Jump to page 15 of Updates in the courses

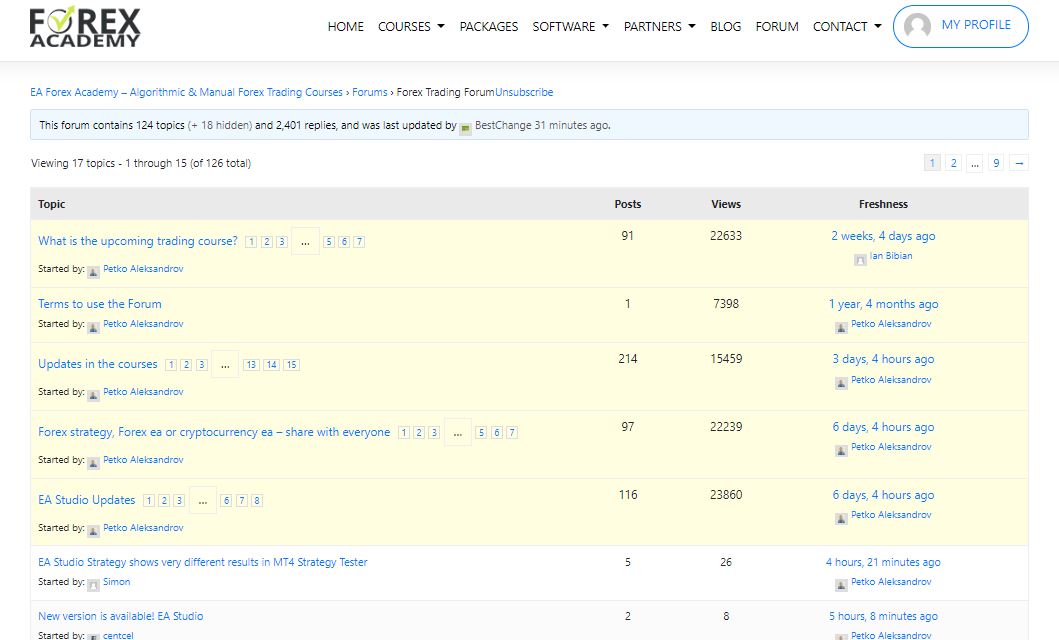click(x=291, y=365)
